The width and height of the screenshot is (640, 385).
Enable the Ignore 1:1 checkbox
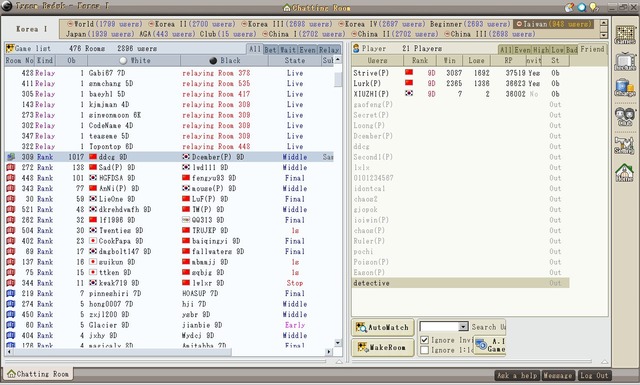[424, 350]
